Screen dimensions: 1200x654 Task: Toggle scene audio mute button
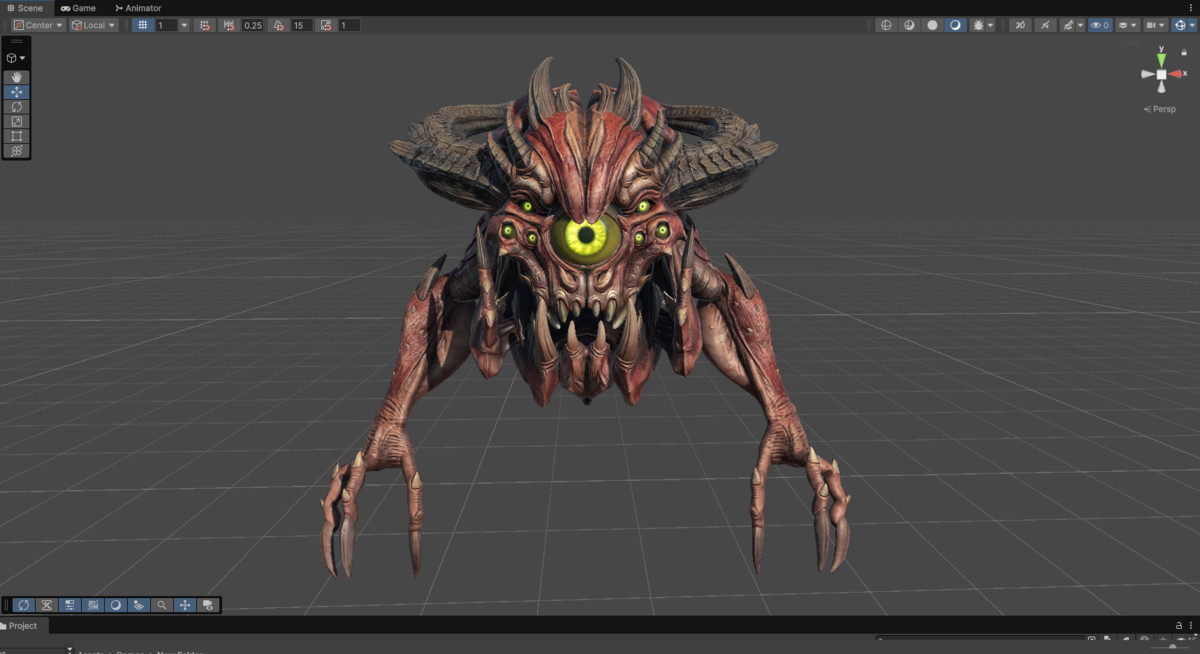click(1045, 25)
